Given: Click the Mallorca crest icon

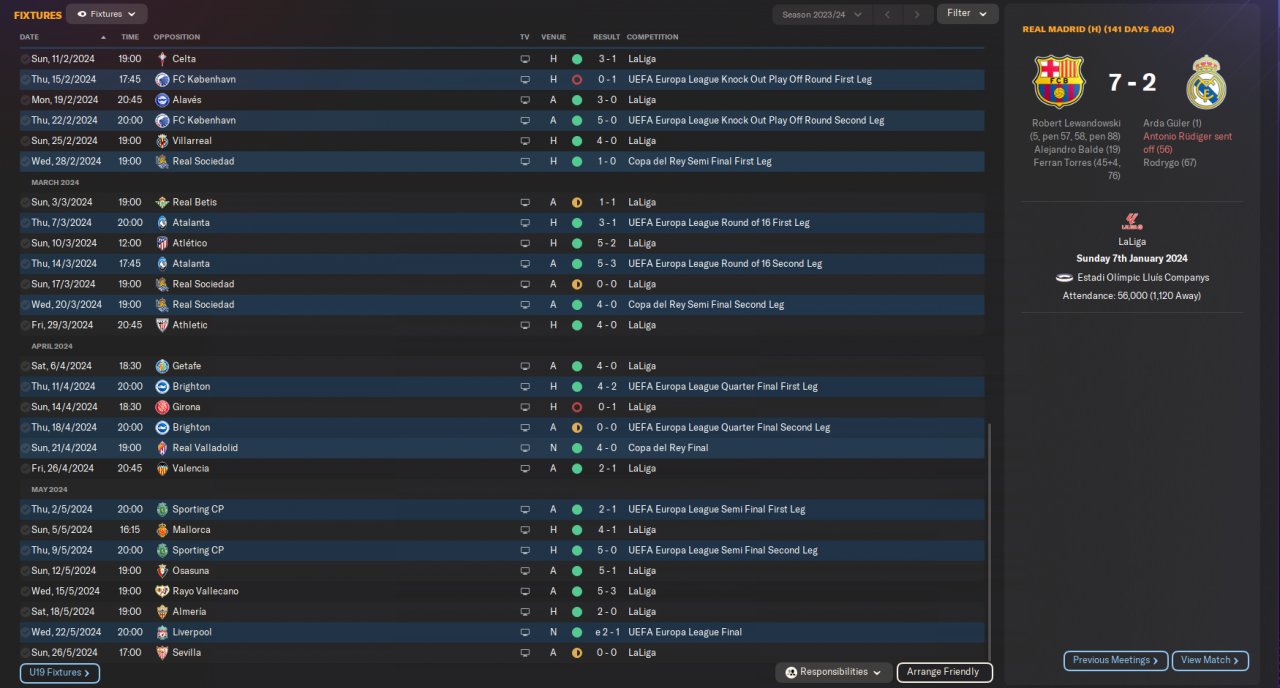Looking at the screenshot, I should point(162,530).
